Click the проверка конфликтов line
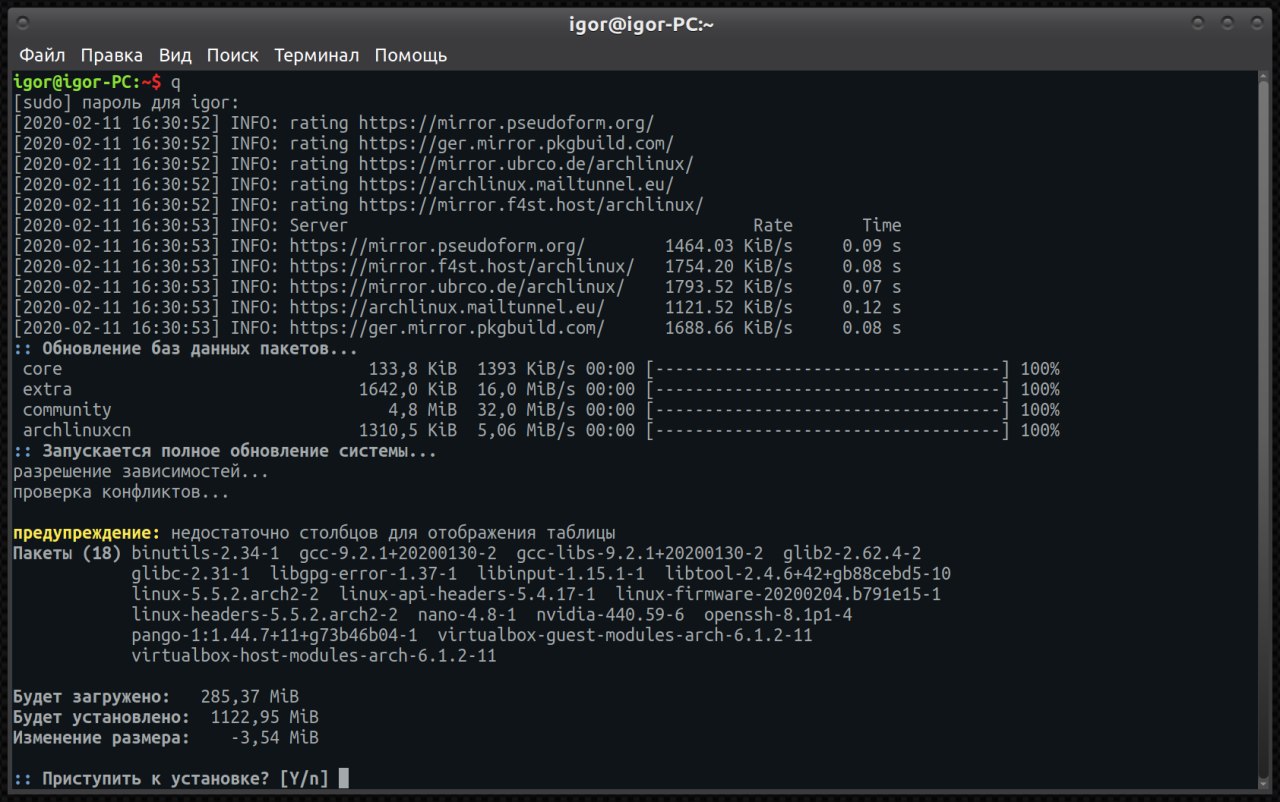 click(121, 492)
